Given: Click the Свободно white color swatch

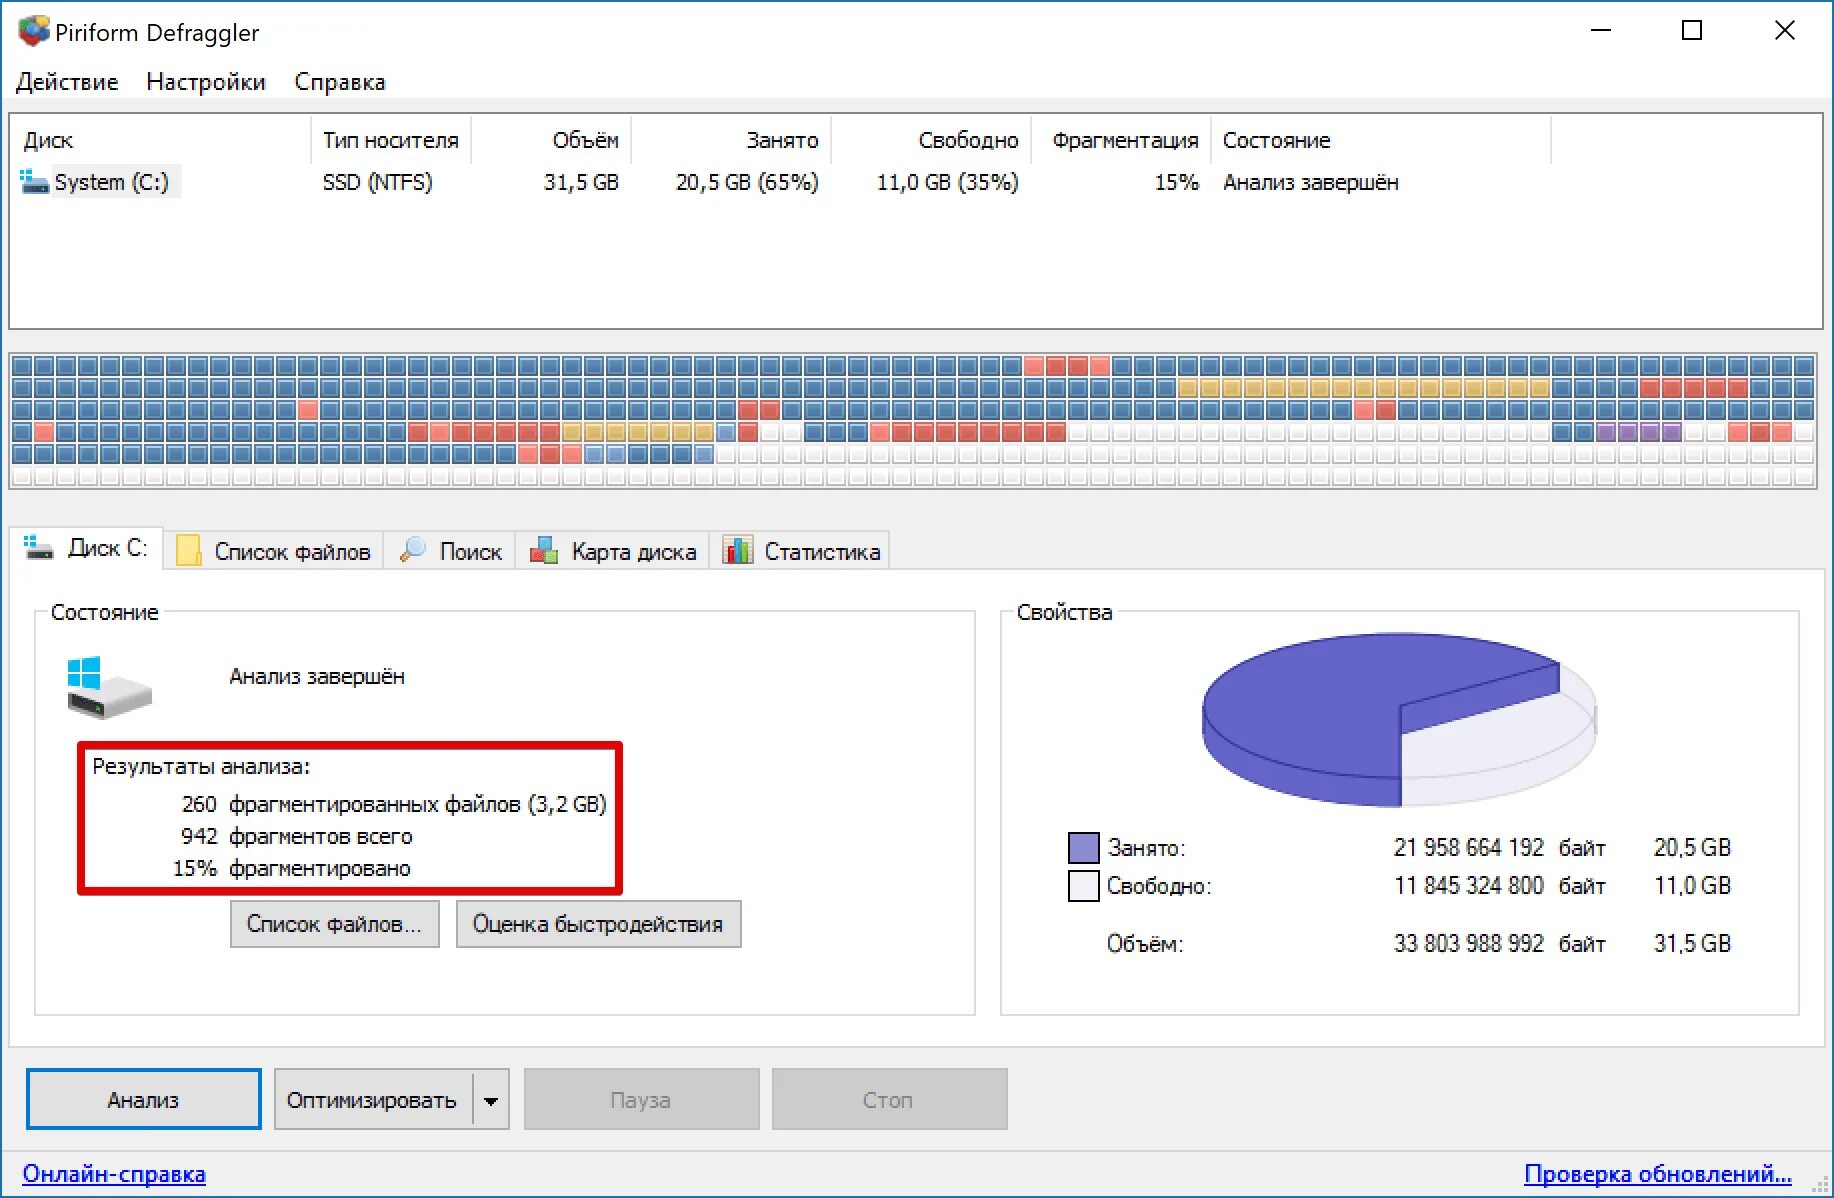Looking at the screenshot, I should point(1084,886).
